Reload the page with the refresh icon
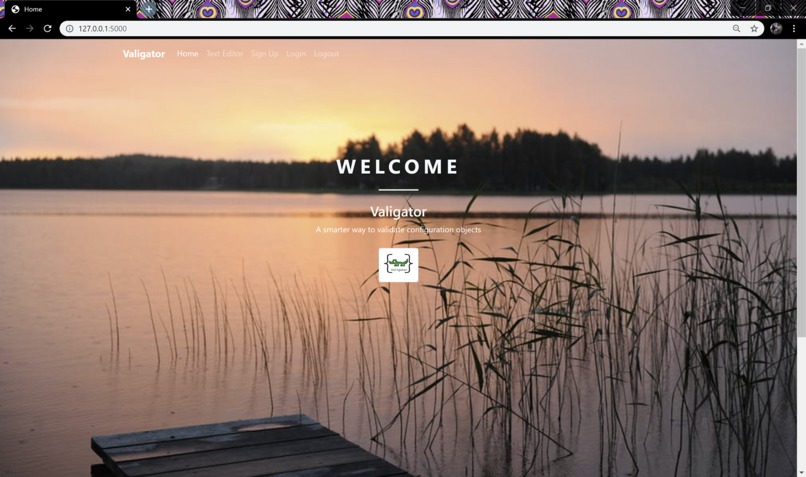The height and width of the screenshot is (477, 806). click(x=47, y=29)
